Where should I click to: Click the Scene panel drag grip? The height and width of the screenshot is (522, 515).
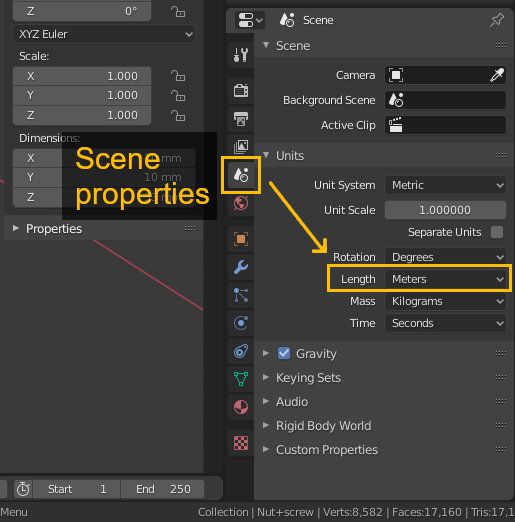501,45
